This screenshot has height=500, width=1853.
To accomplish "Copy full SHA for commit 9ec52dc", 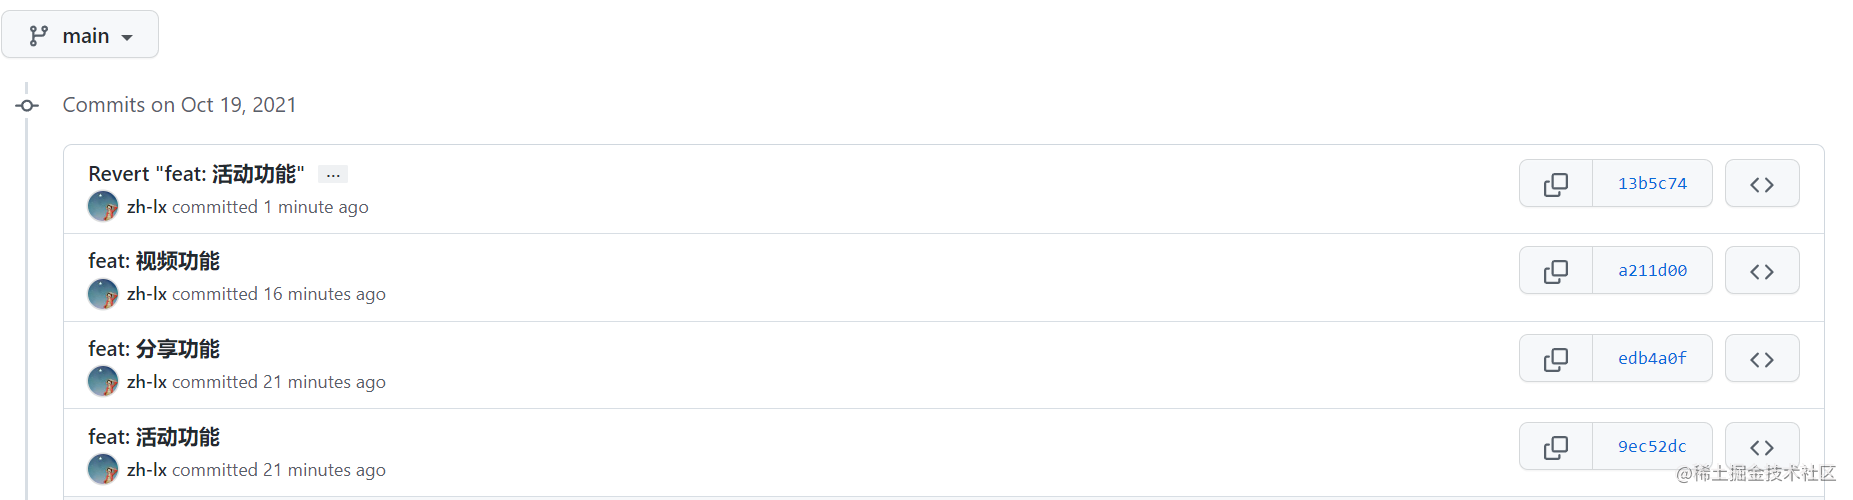I will coord(1555,447).
